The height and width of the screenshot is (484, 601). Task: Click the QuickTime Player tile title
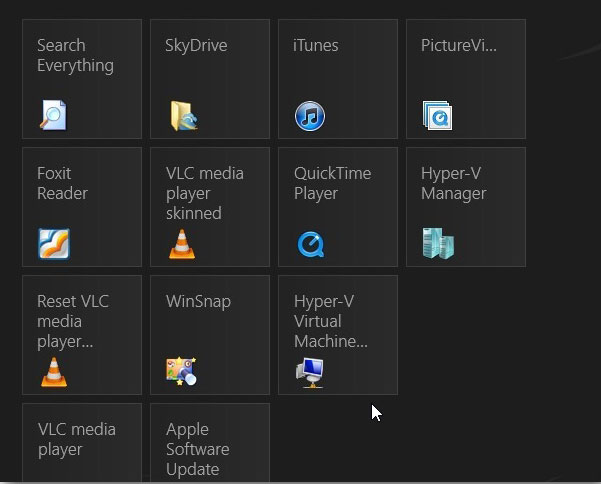click(x=332, y=183)
